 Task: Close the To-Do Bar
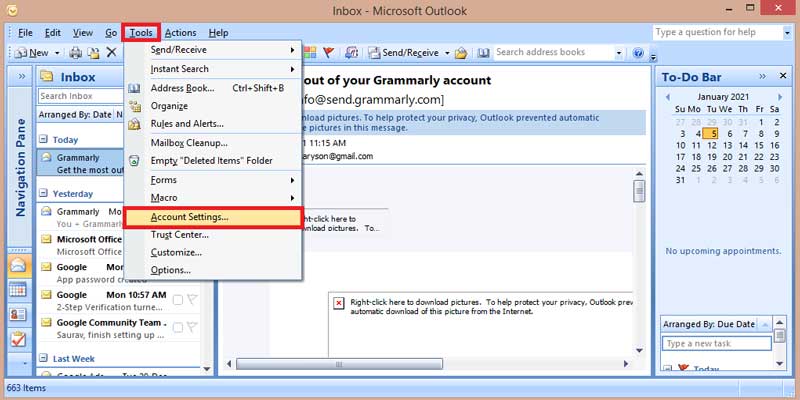click(x=783, y=76)
